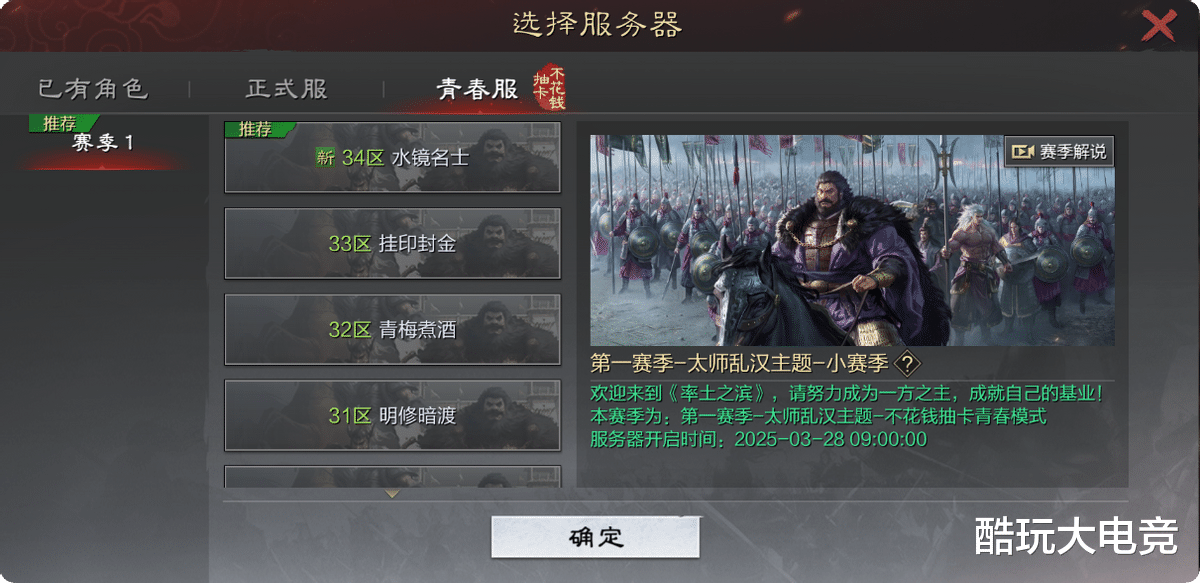Select the 青春服 tab
1200x583 pixels.
tap(477, 89)
